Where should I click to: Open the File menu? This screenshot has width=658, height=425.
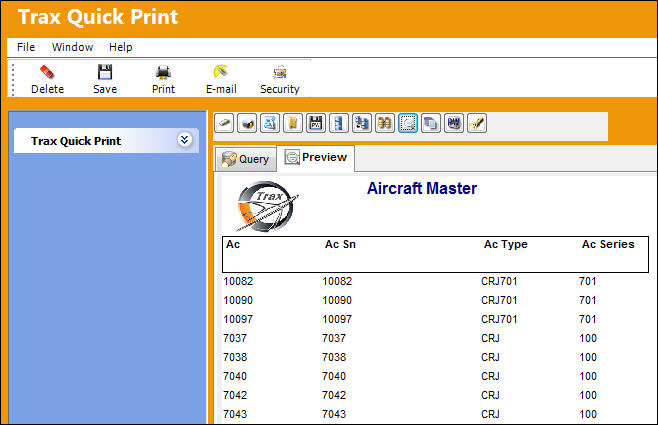(x=26, y=47)
